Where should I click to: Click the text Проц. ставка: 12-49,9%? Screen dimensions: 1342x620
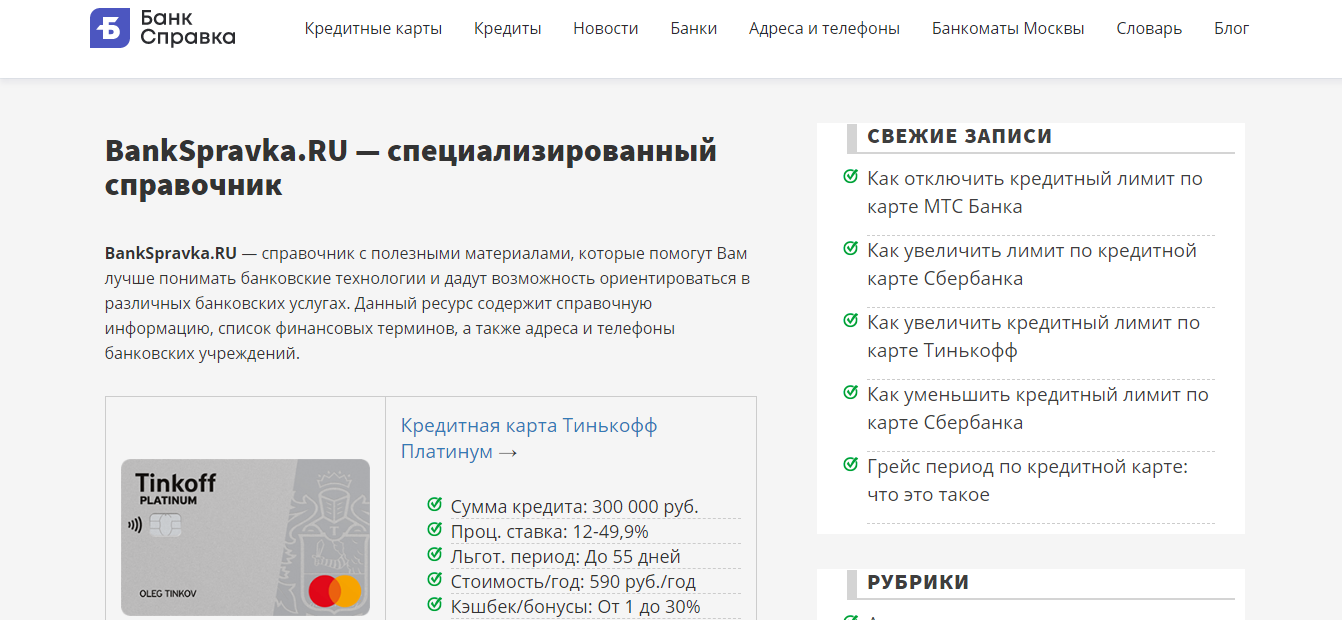[549, 532]
